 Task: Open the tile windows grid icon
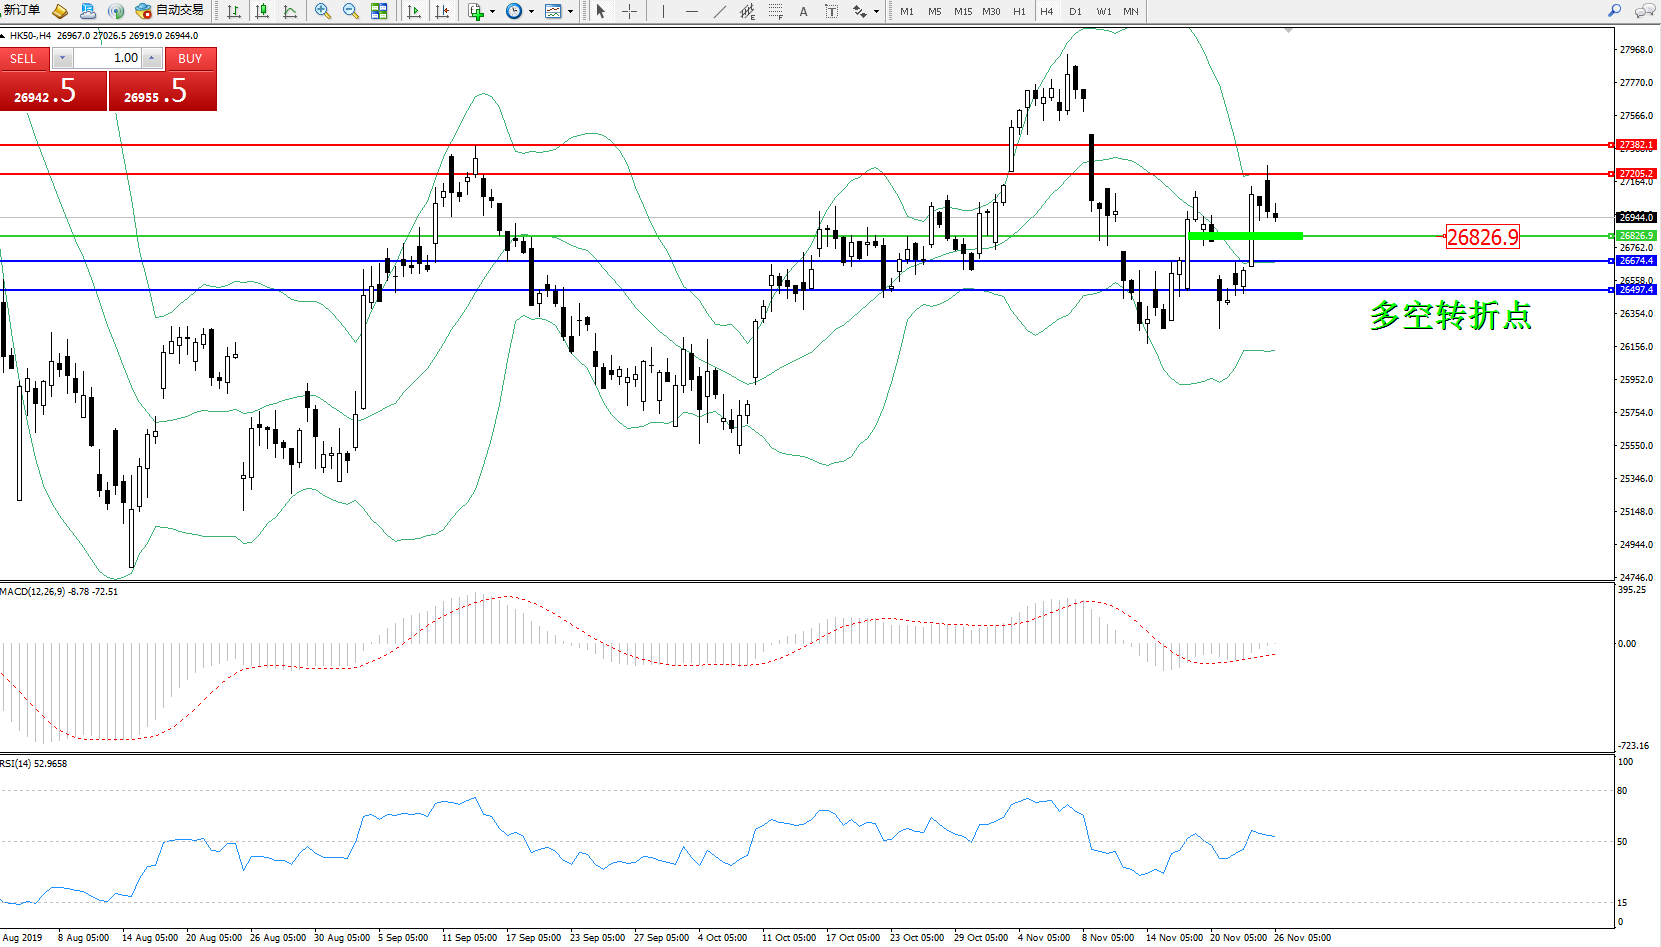[379, 11]
